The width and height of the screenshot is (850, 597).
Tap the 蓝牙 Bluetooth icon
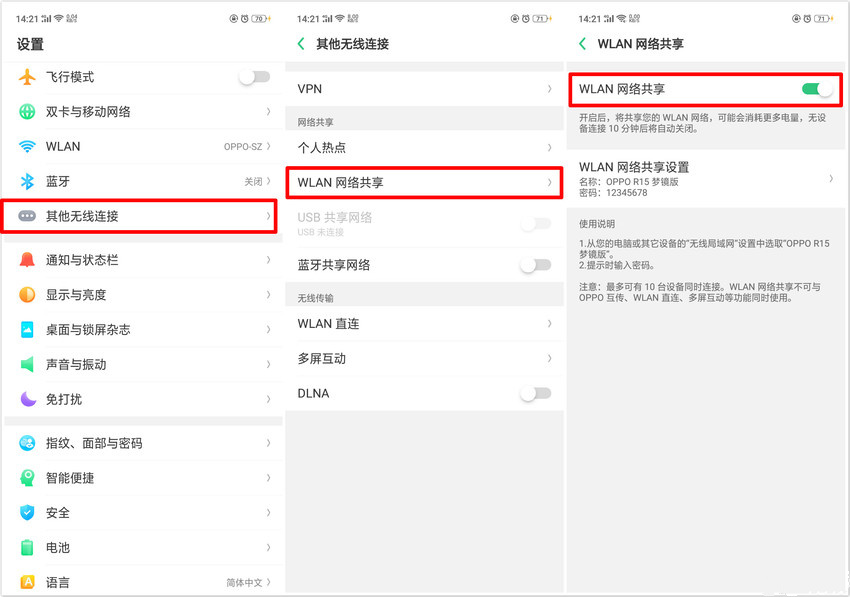[27, 180]
